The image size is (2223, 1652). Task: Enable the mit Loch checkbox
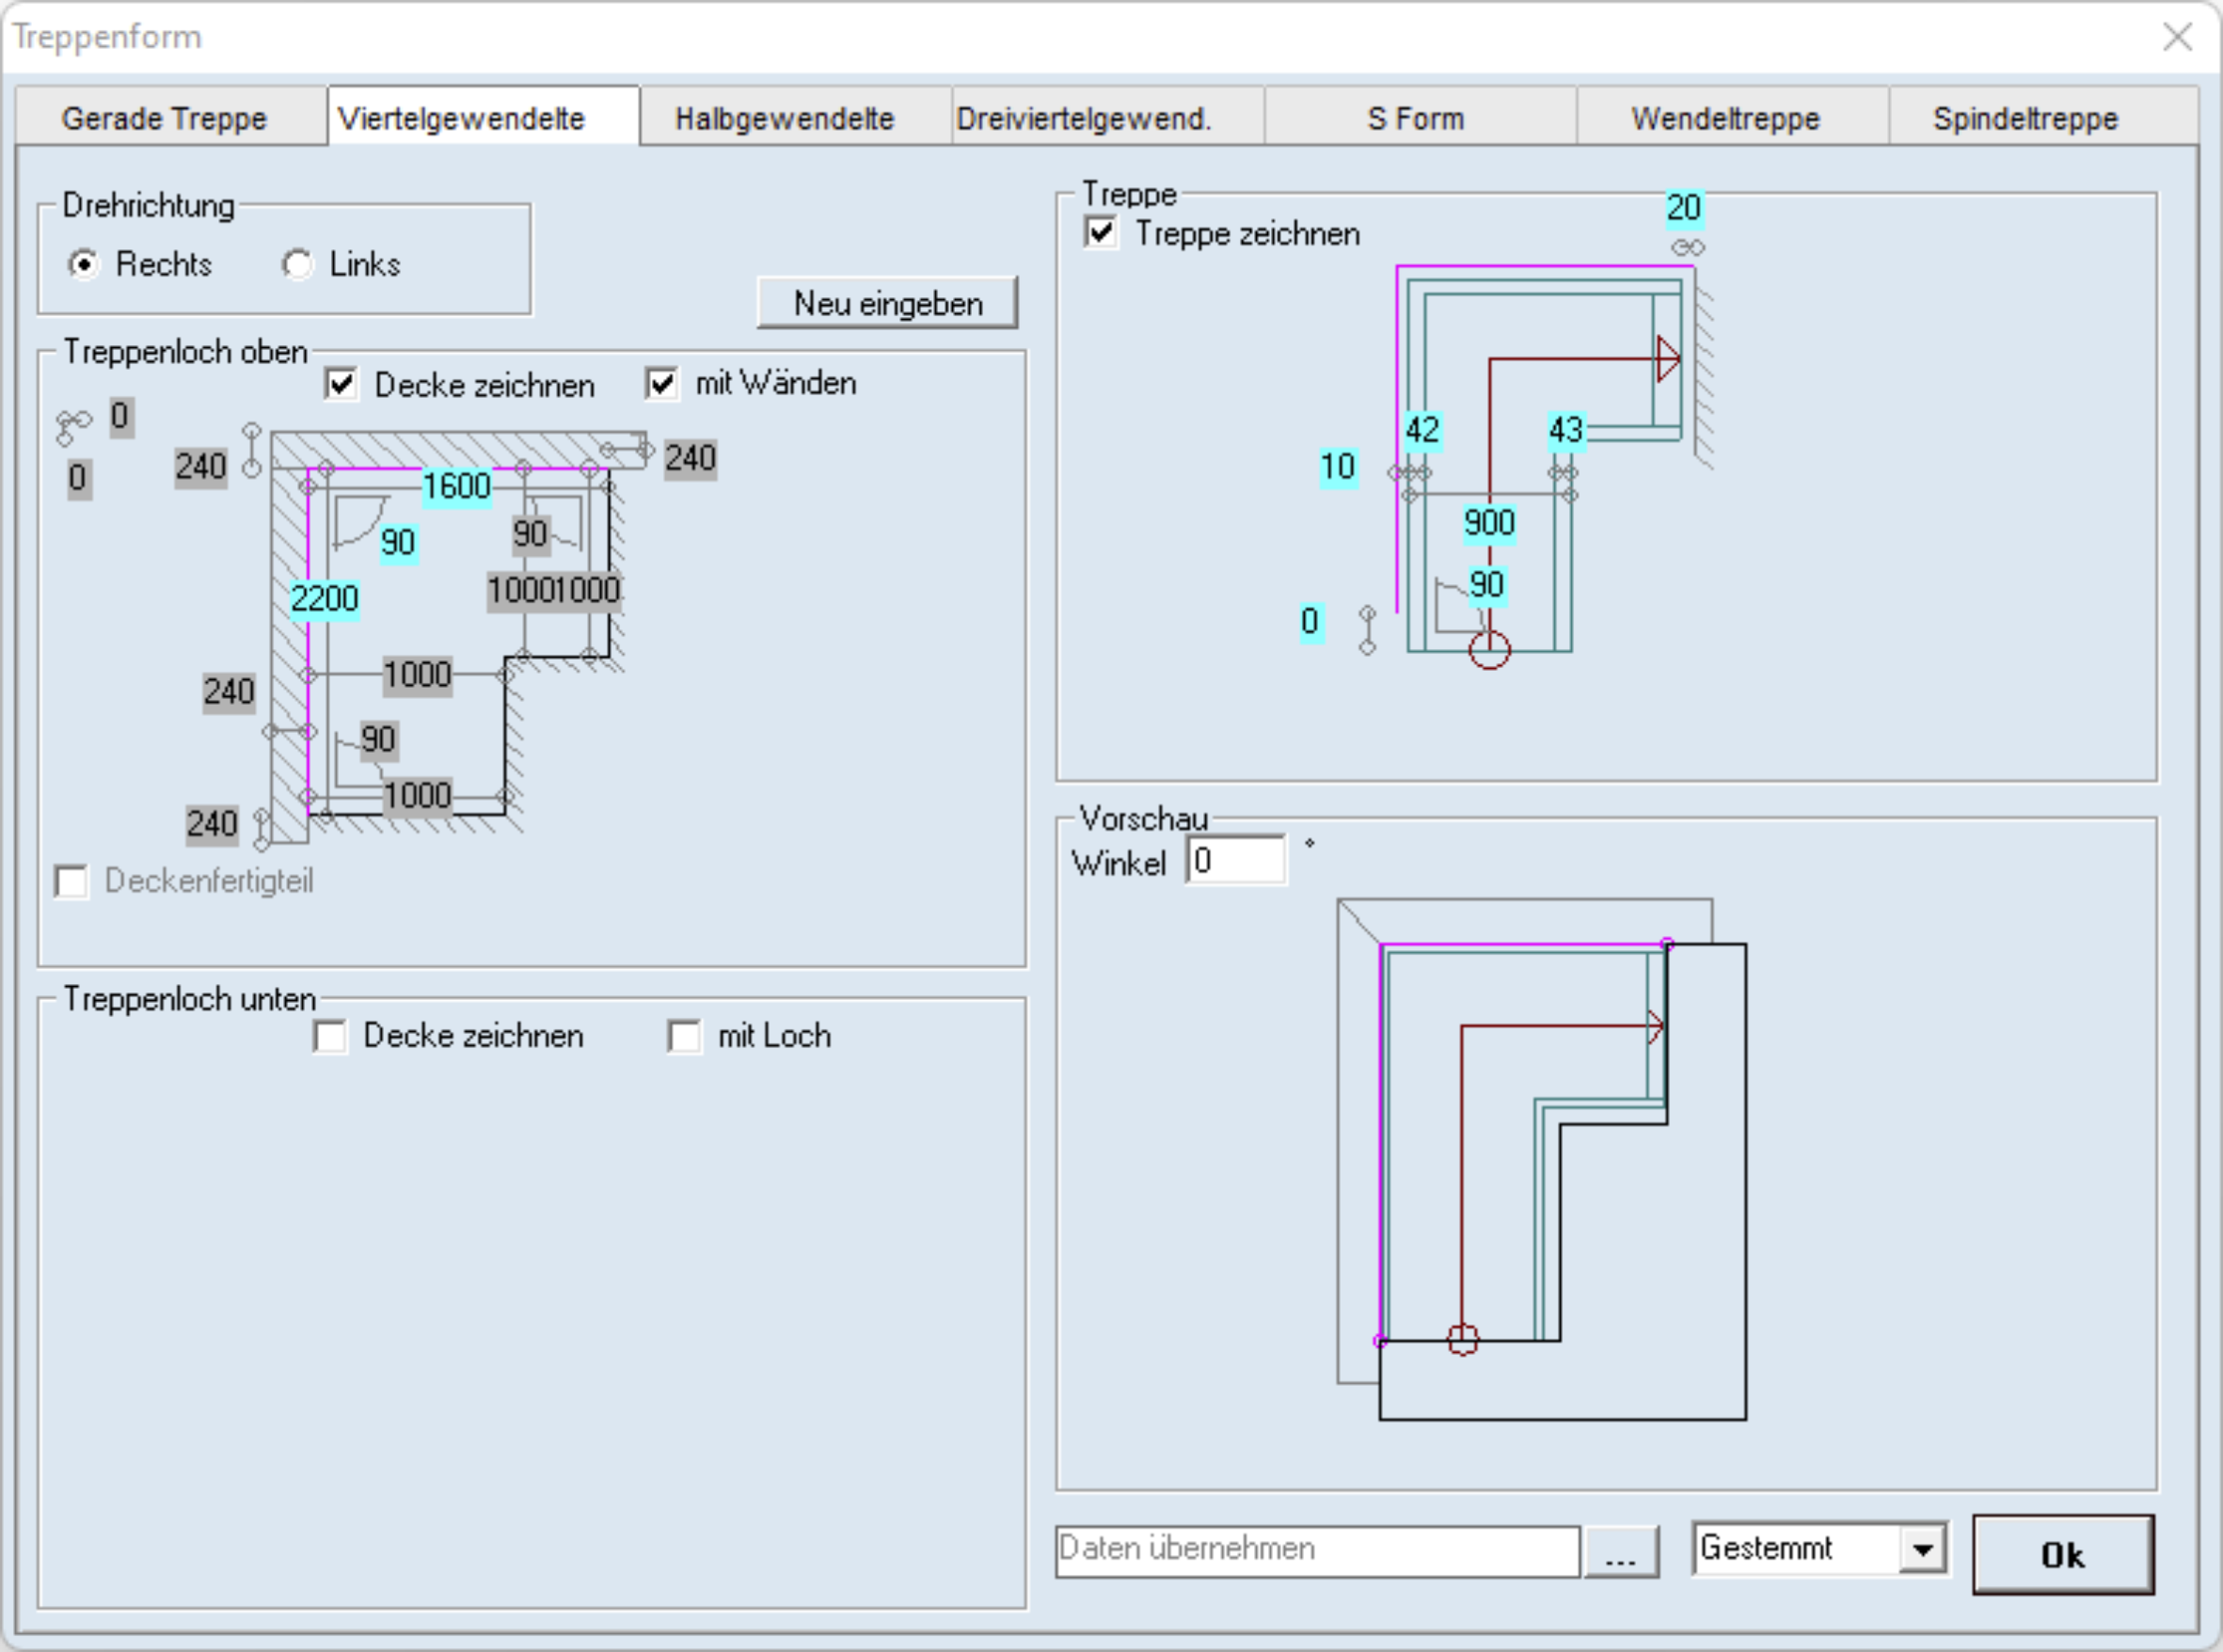(685, 1036)
